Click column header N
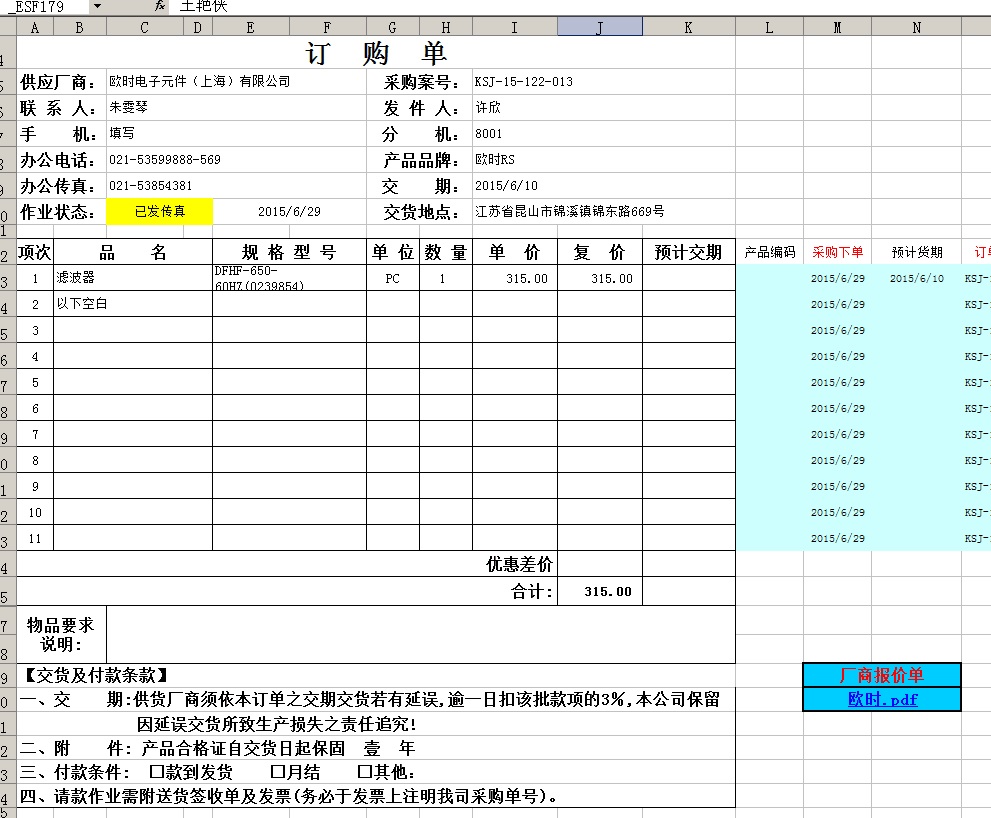Screen dimensions: 991x818 916,28
